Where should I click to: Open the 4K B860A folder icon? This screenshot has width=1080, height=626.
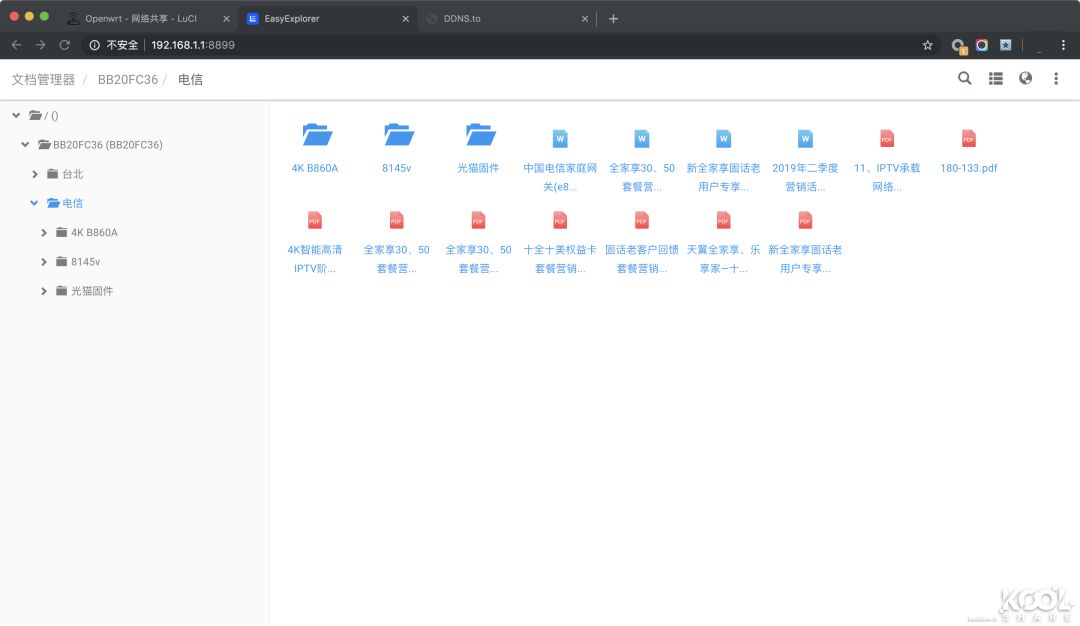pyautogui.click(x=316, y=136)
